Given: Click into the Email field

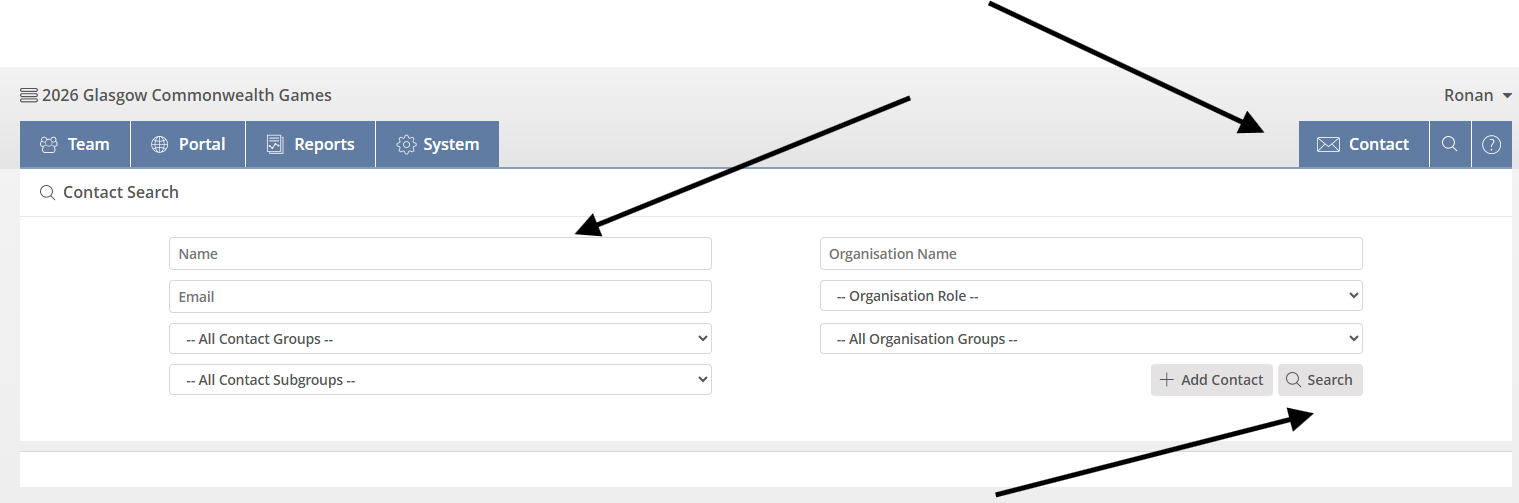Looking at the screenshot, I should pyautogui.click(x=440, y=296).
